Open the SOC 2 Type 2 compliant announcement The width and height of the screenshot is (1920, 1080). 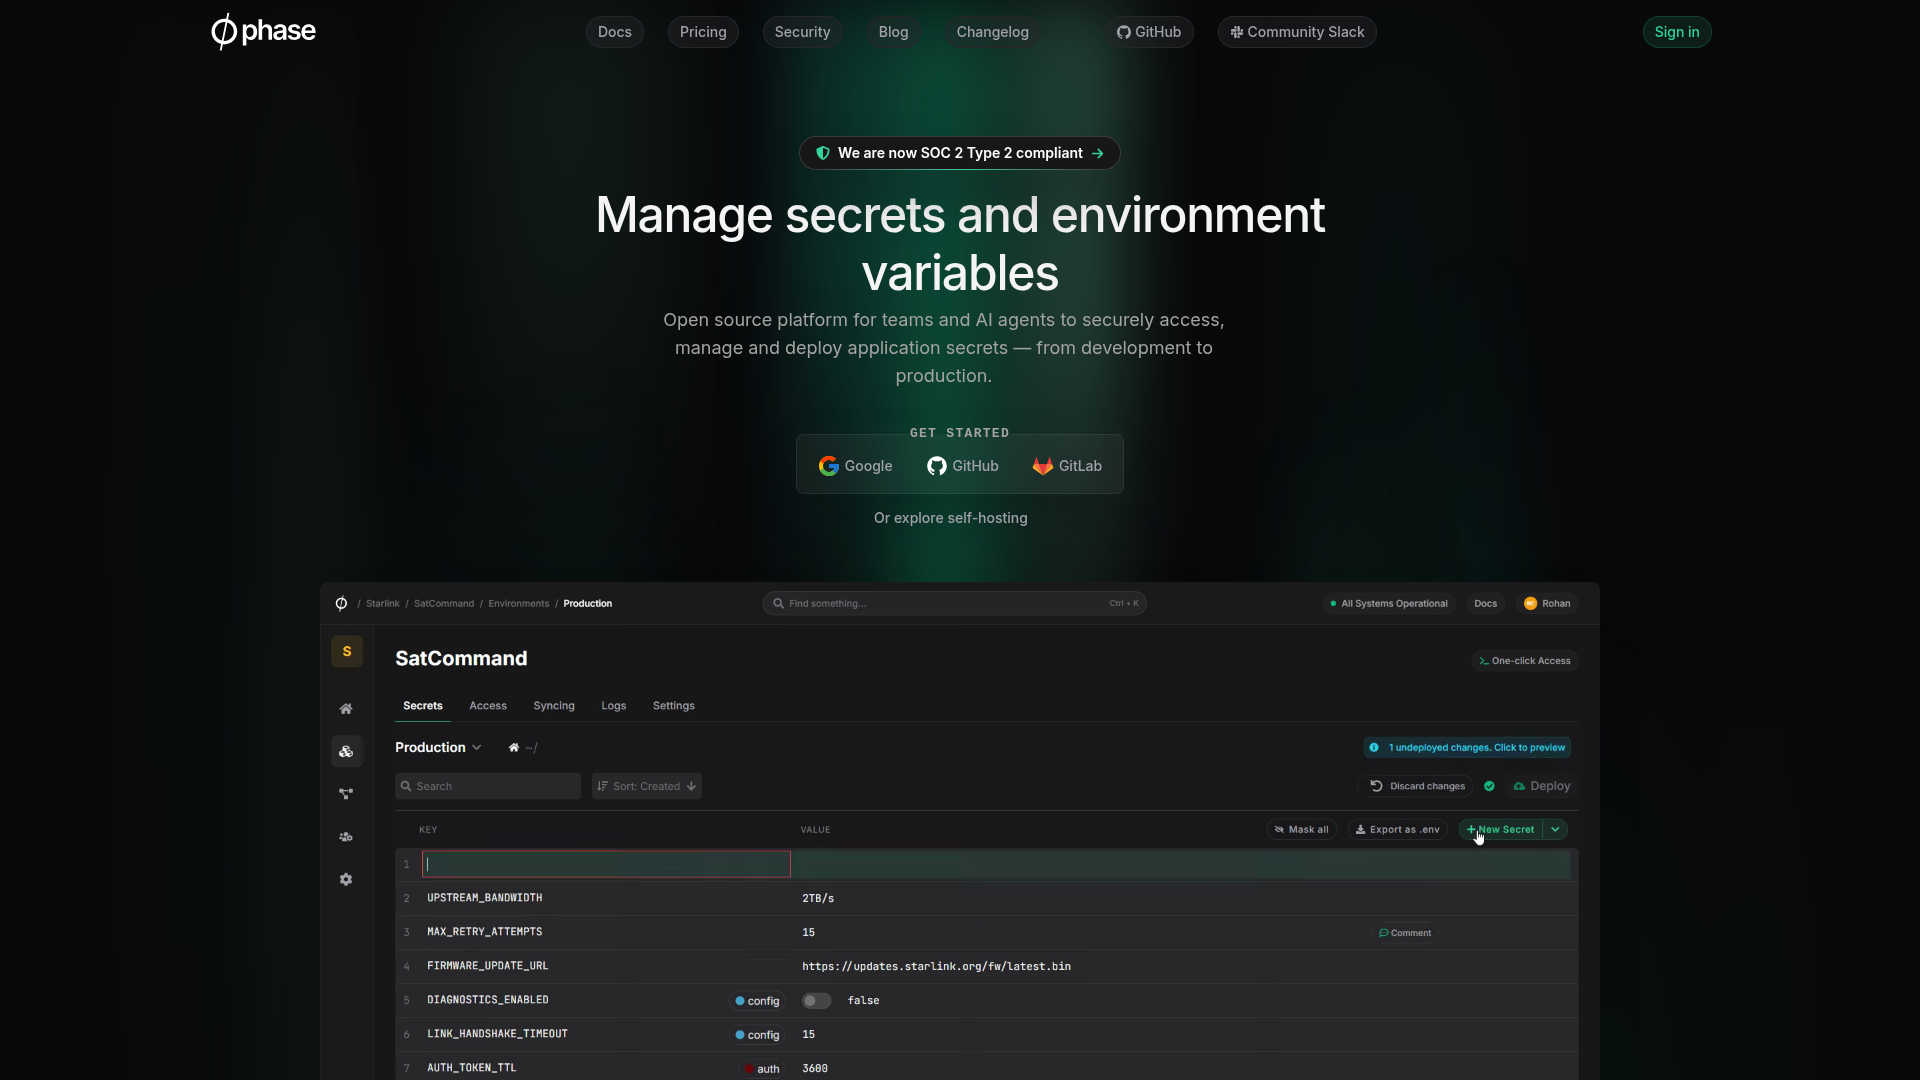click(x=960, y=153)
